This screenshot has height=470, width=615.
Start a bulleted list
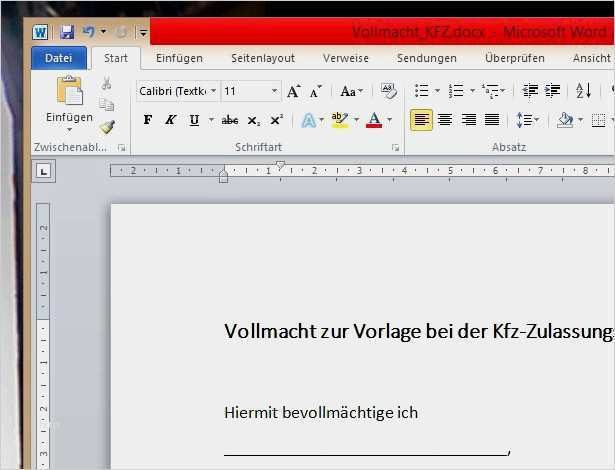click(x=422, y=91)
